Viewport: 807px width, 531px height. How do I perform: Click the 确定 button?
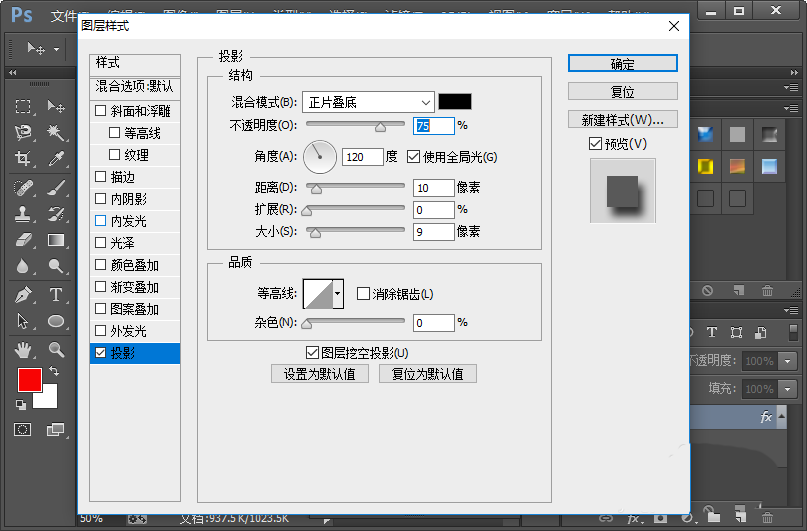click(x=623, y=63)
